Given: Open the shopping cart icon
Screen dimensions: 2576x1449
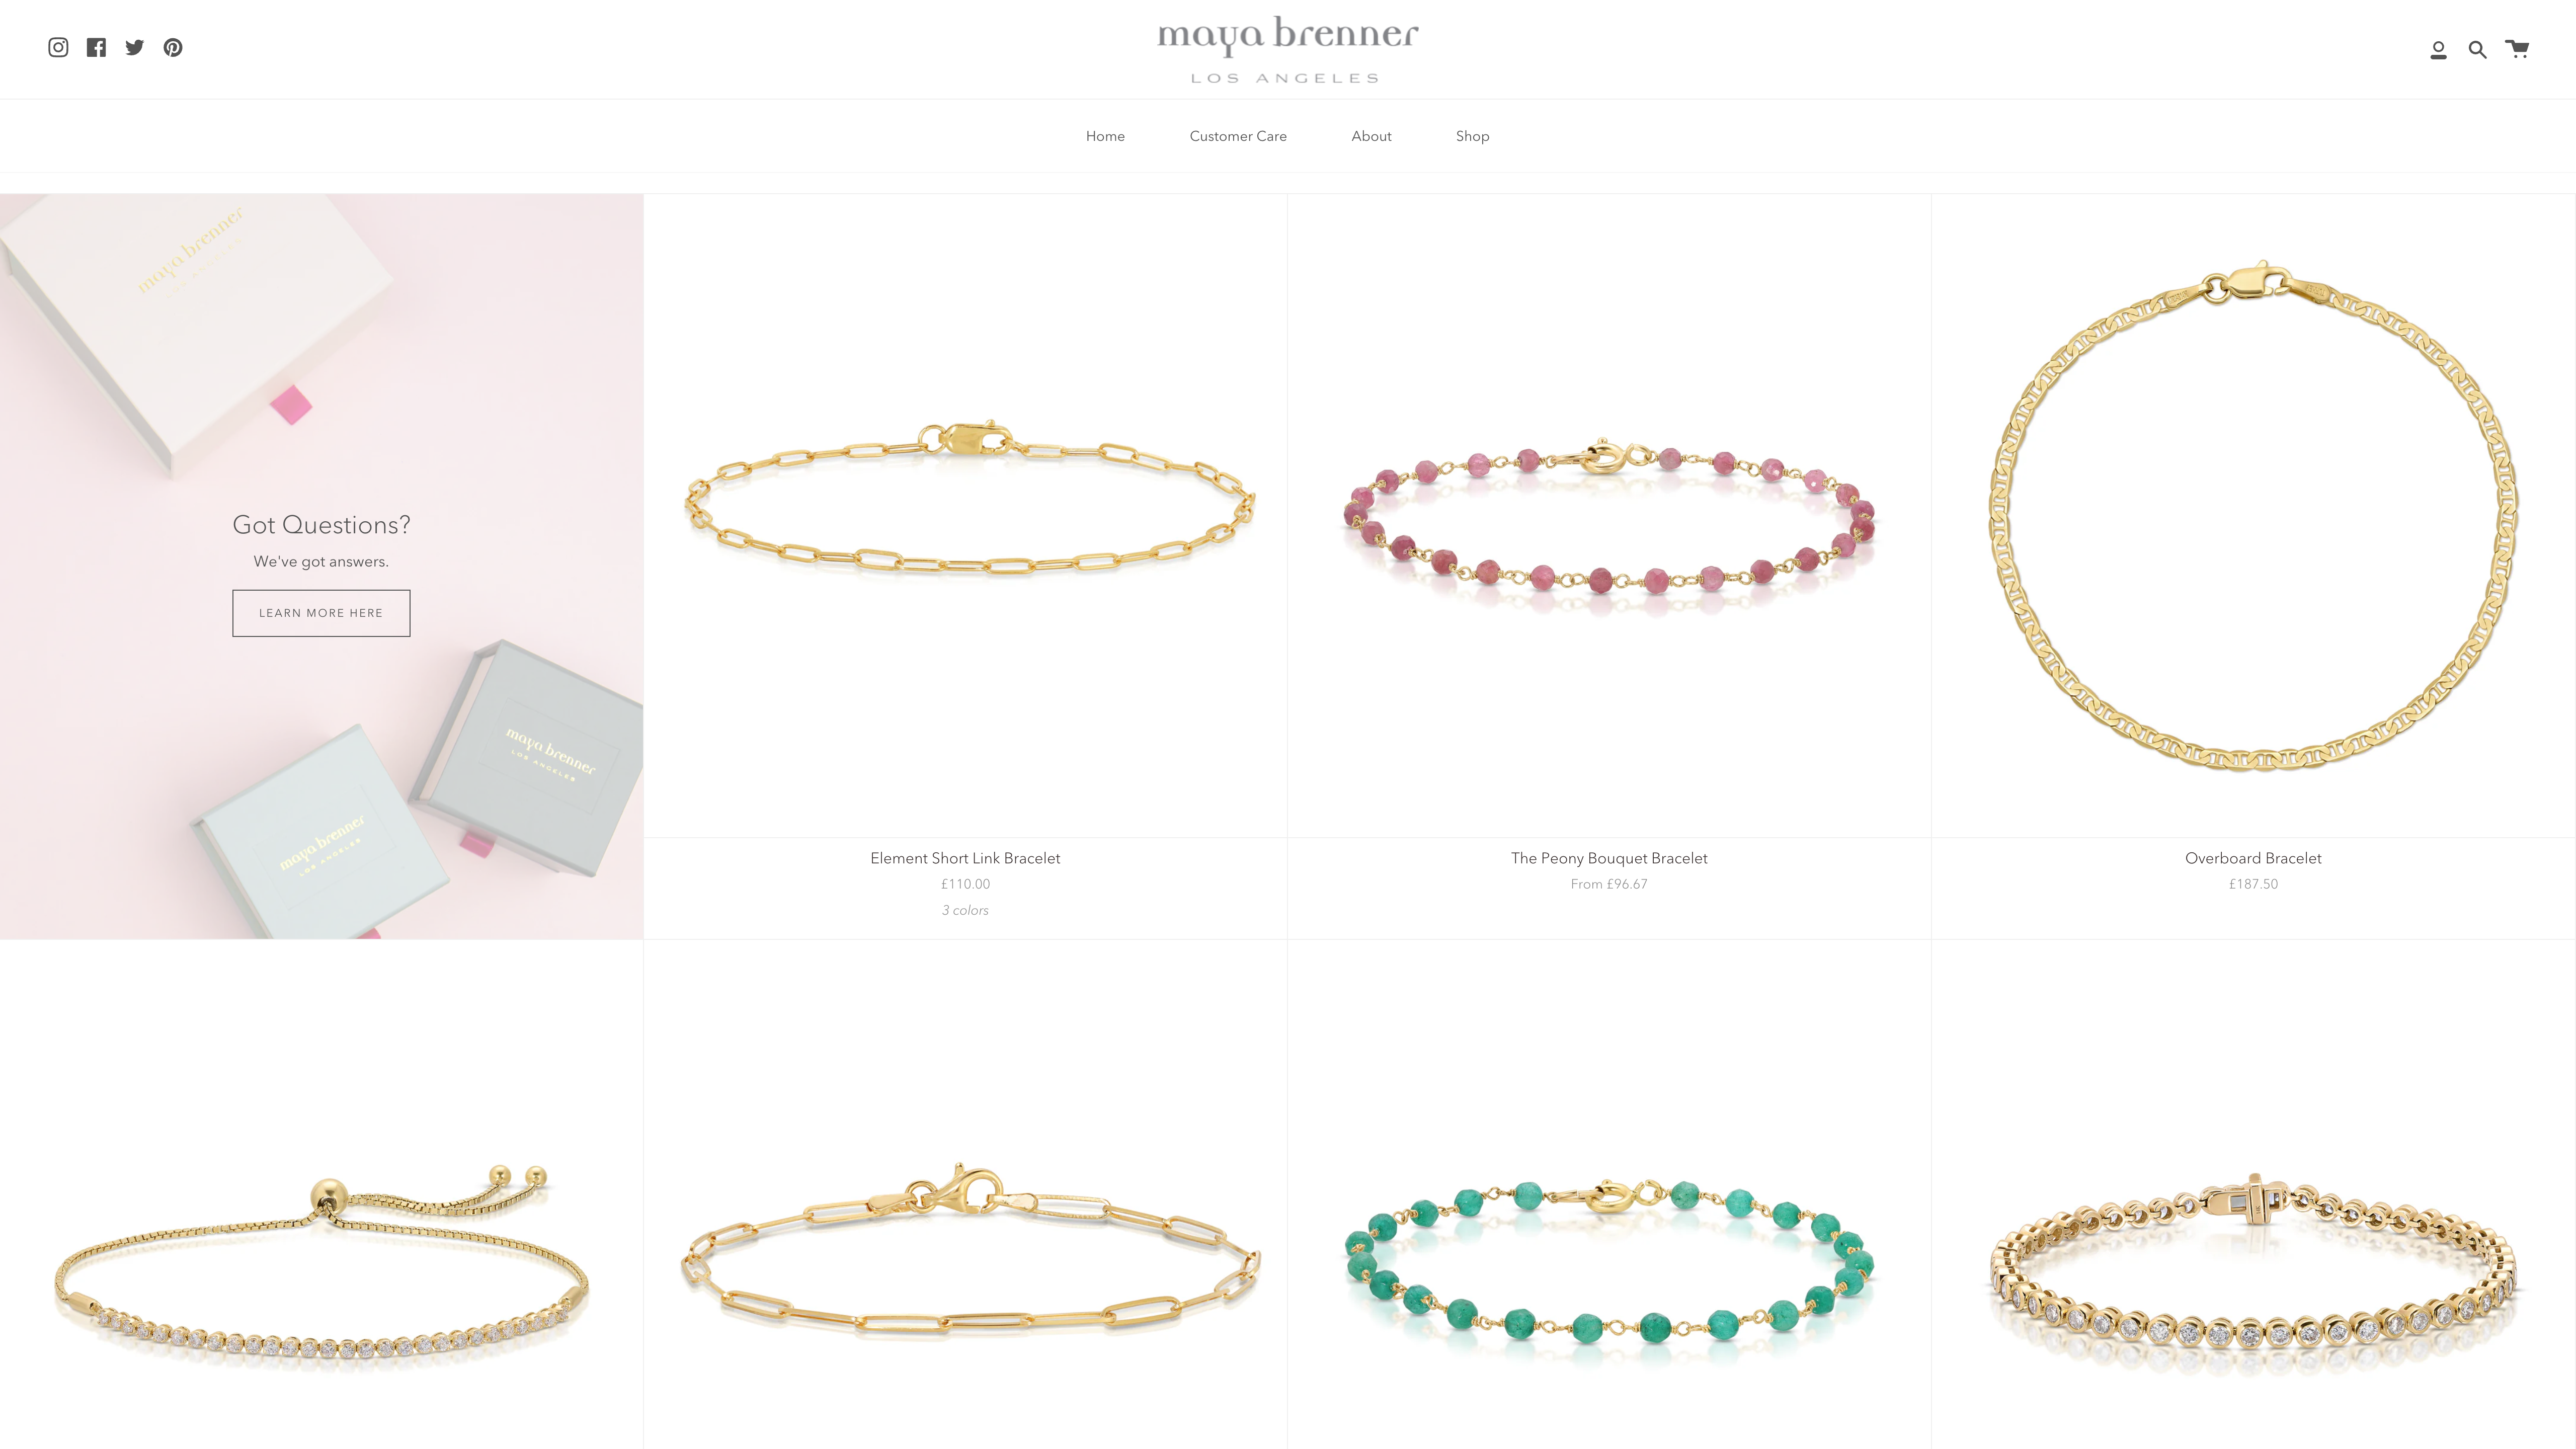Looking at the screenshot, I should (x=2517, y=49).
